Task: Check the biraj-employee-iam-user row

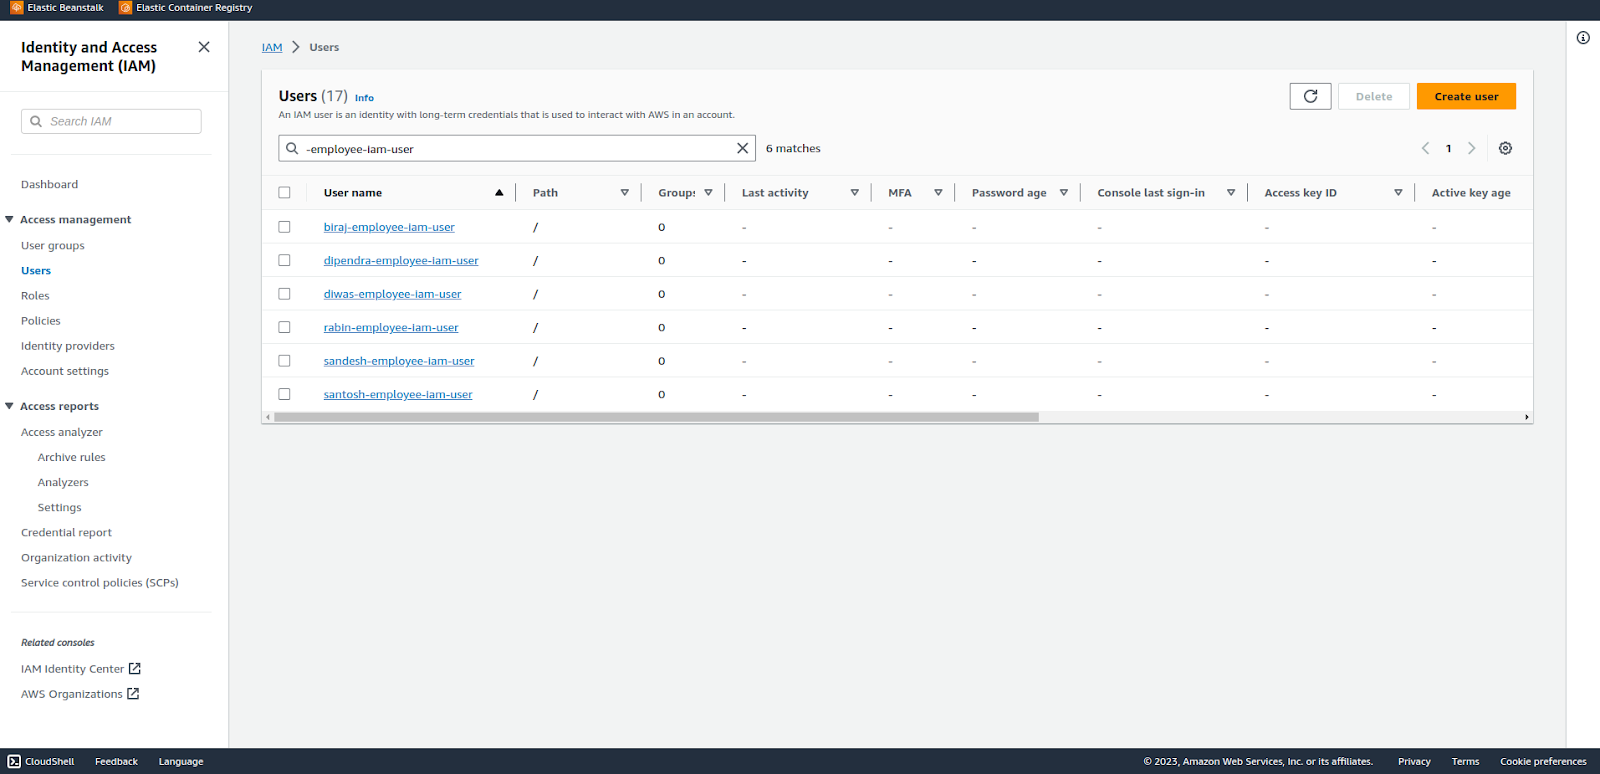Action: (284, 227)
